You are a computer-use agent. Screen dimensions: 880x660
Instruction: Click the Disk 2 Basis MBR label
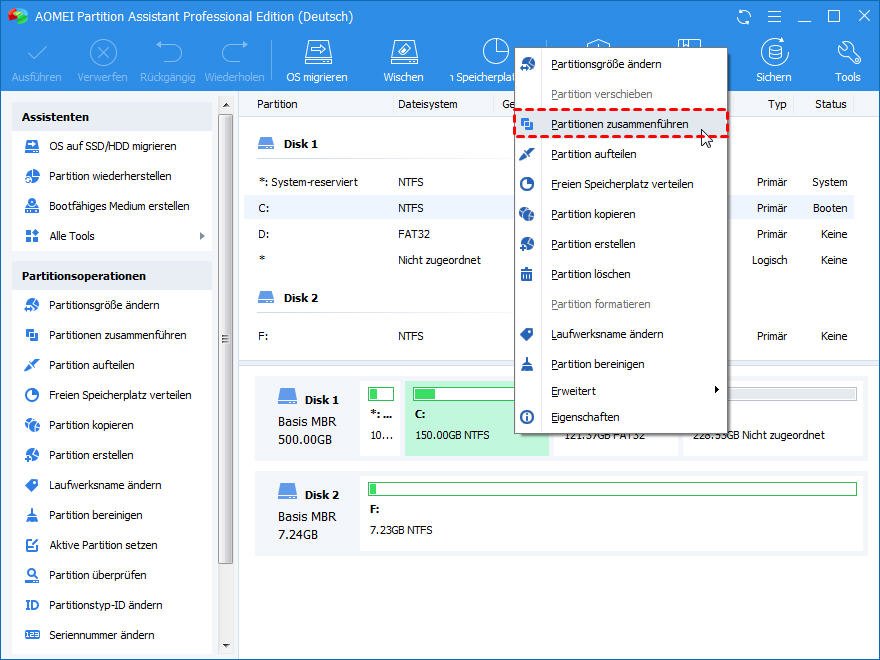click(x=308, y=514)
